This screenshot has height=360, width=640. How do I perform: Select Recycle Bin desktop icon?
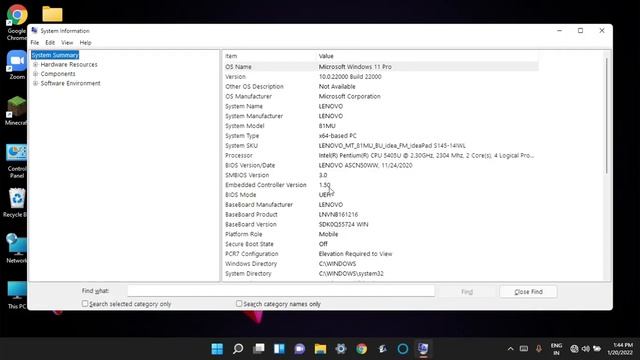(x=16, y=203)
